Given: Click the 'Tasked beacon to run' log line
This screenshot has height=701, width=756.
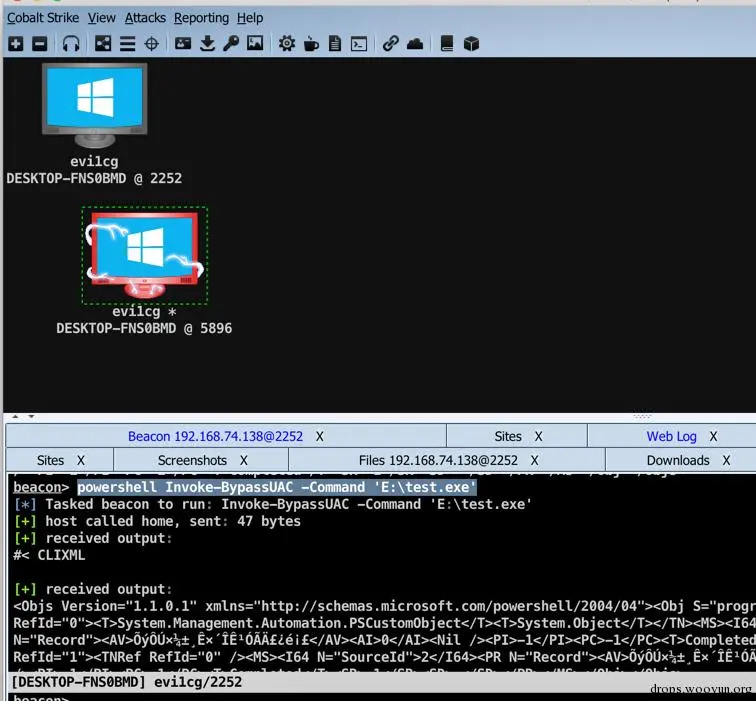Looking at the screenshot, I should point(273,504).
